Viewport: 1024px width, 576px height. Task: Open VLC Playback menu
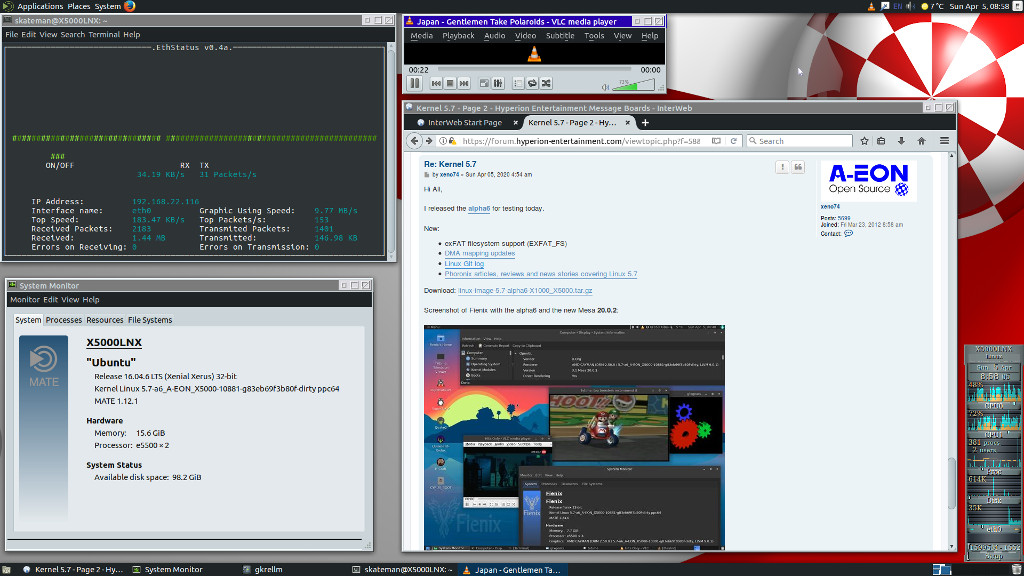coord(458,36)
